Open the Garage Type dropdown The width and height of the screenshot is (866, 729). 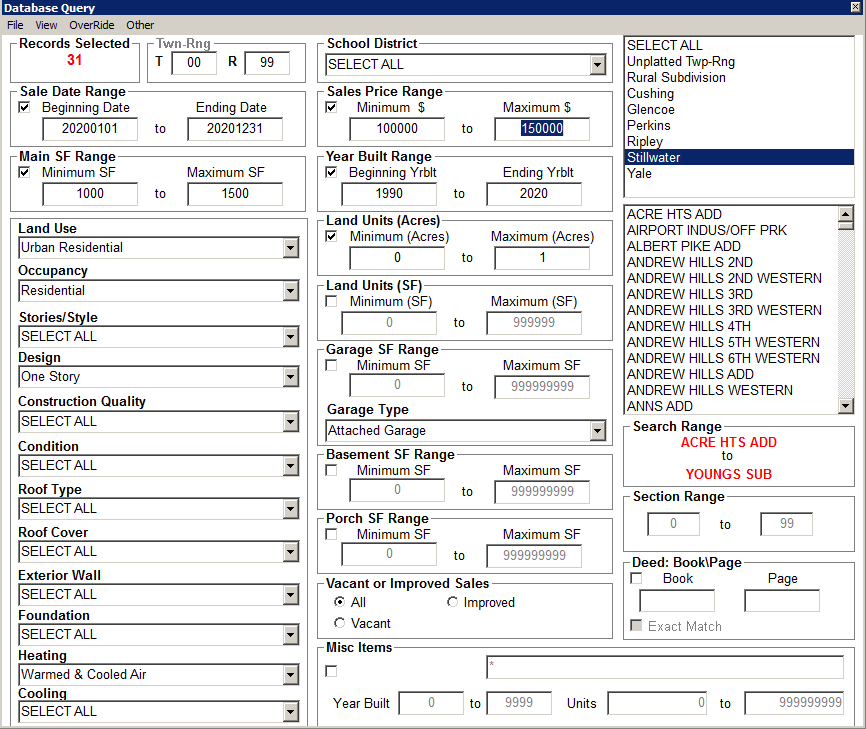click(597, 431)
